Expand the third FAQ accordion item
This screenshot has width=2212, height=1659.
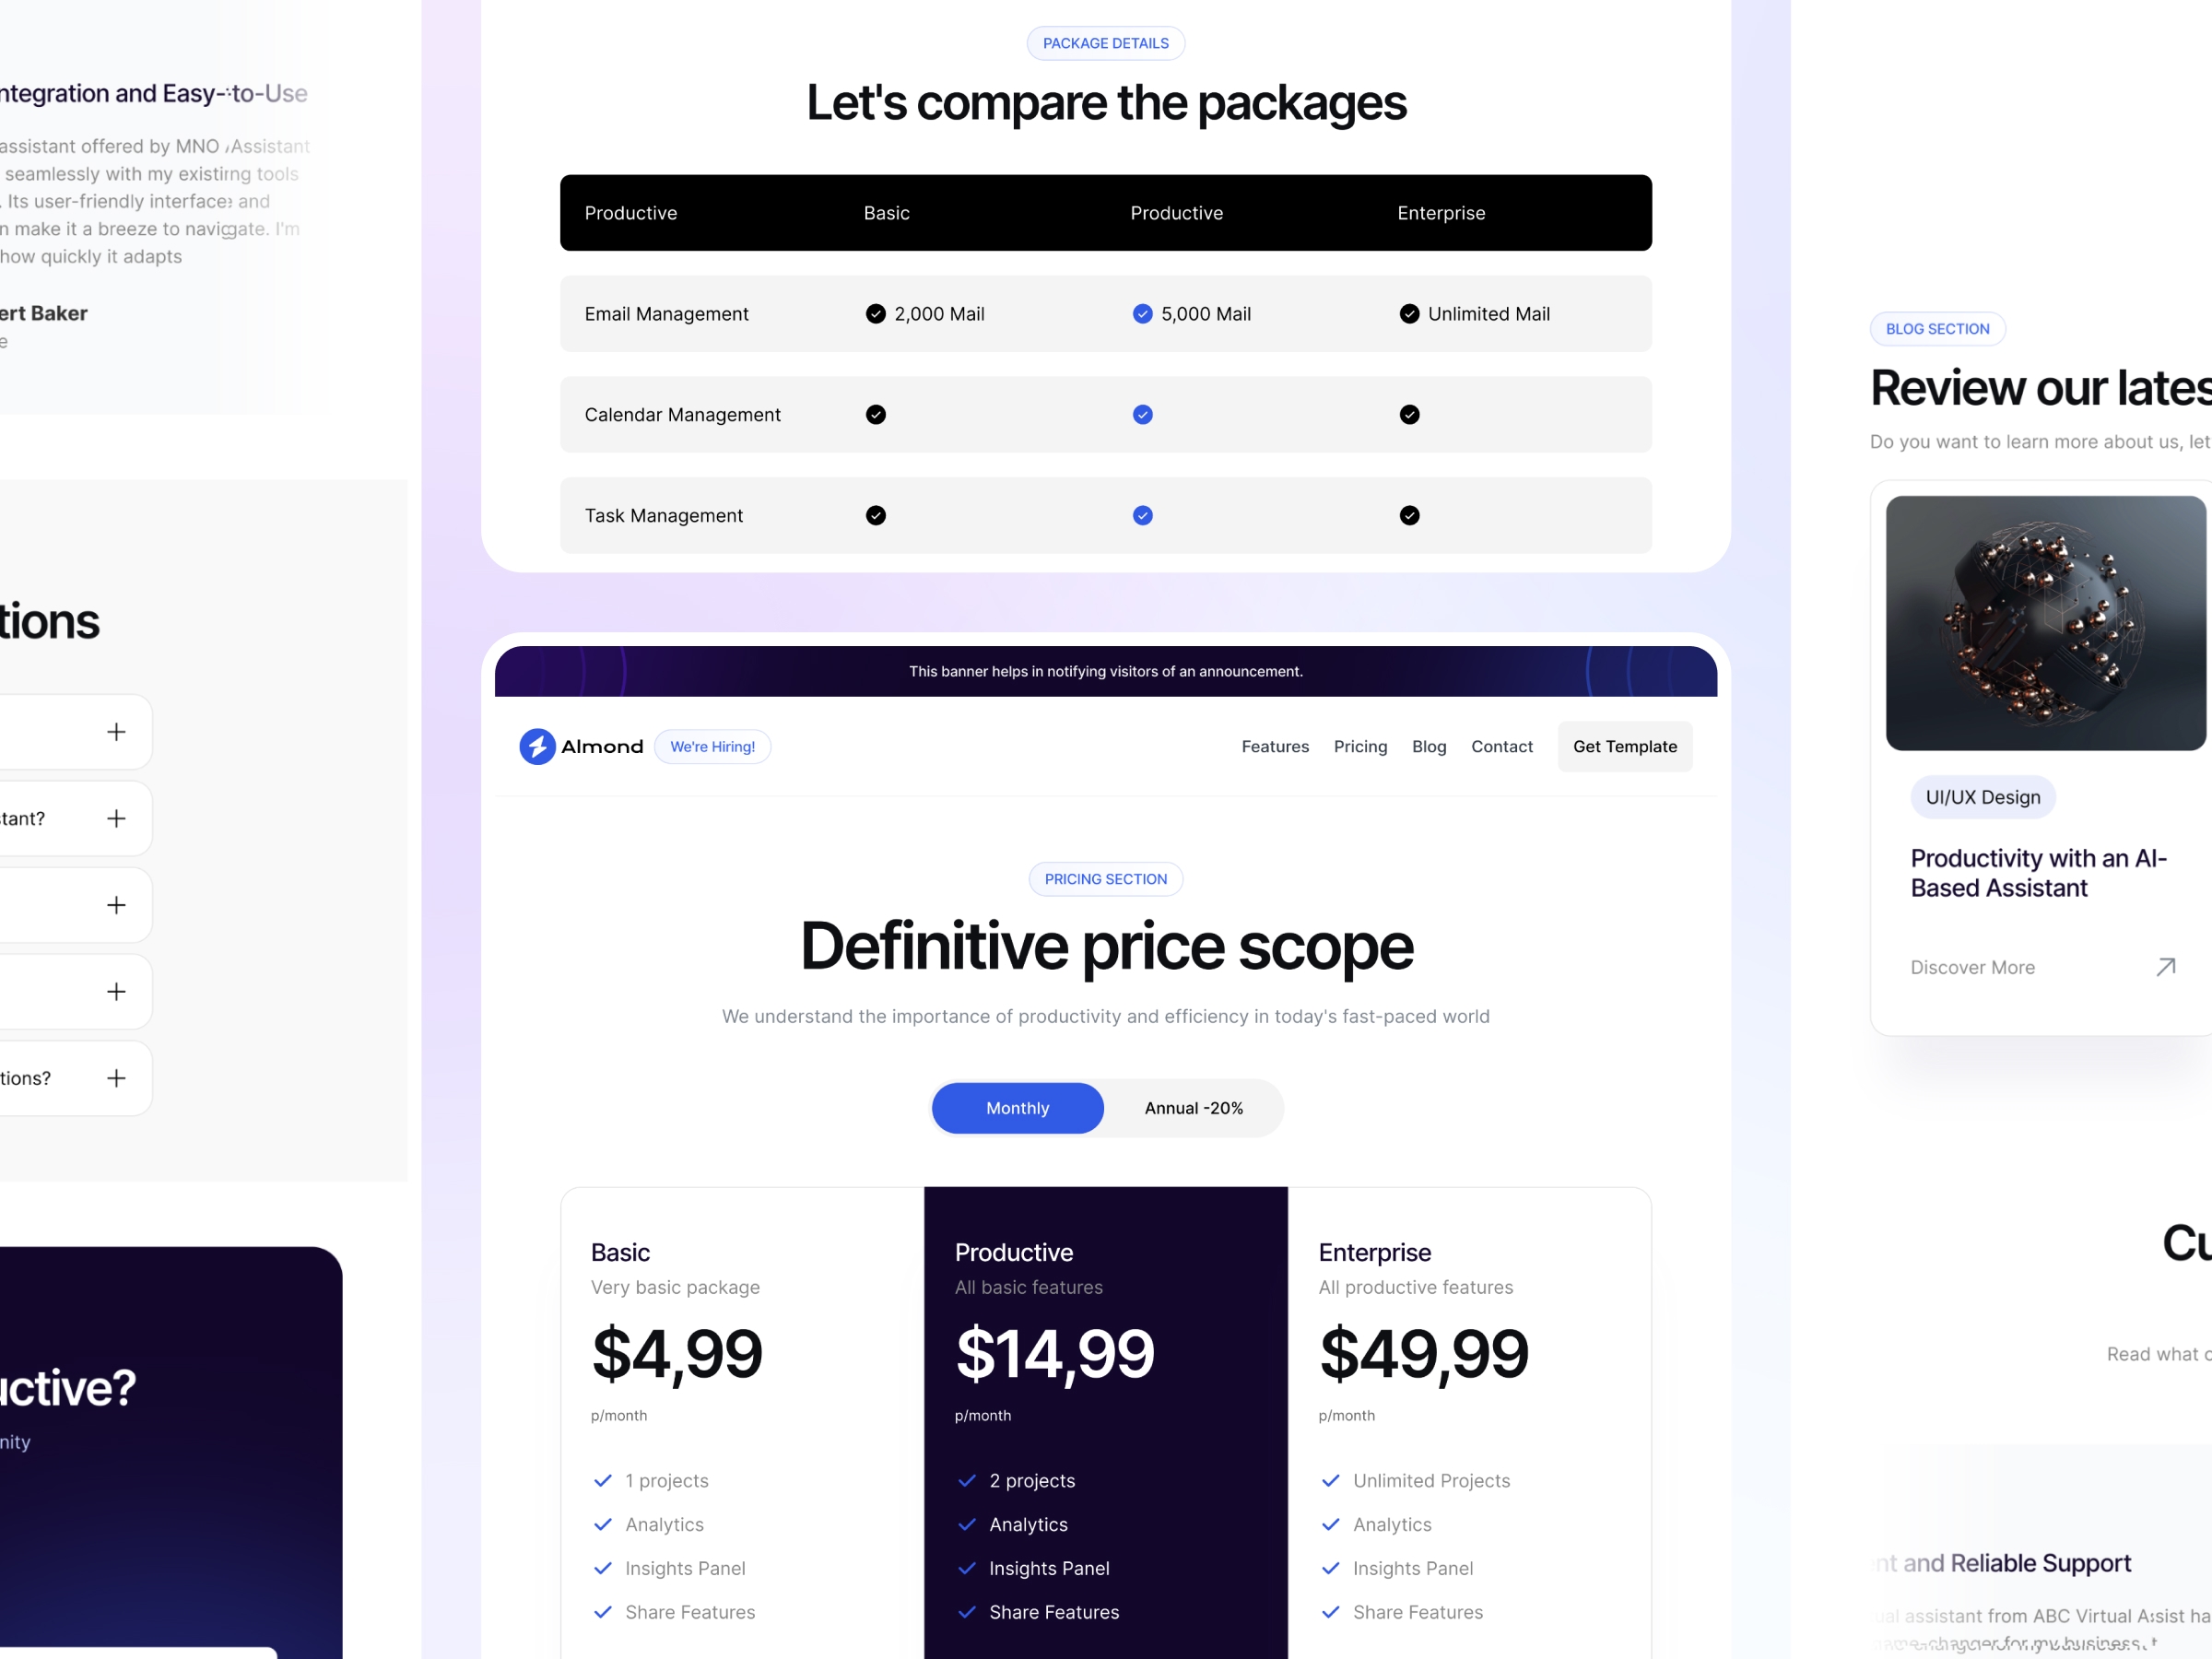(x=117, y=904)
